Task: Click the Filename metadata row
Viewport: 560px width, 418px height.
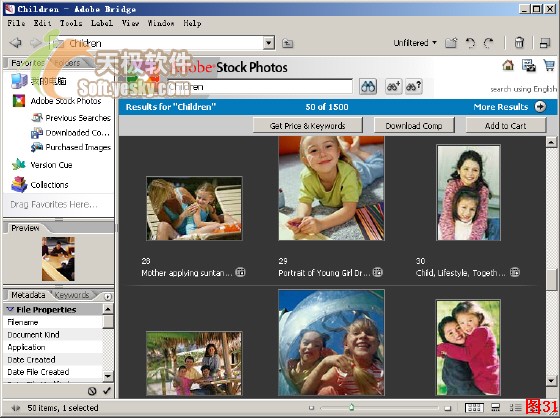Action: click(53, 322)
